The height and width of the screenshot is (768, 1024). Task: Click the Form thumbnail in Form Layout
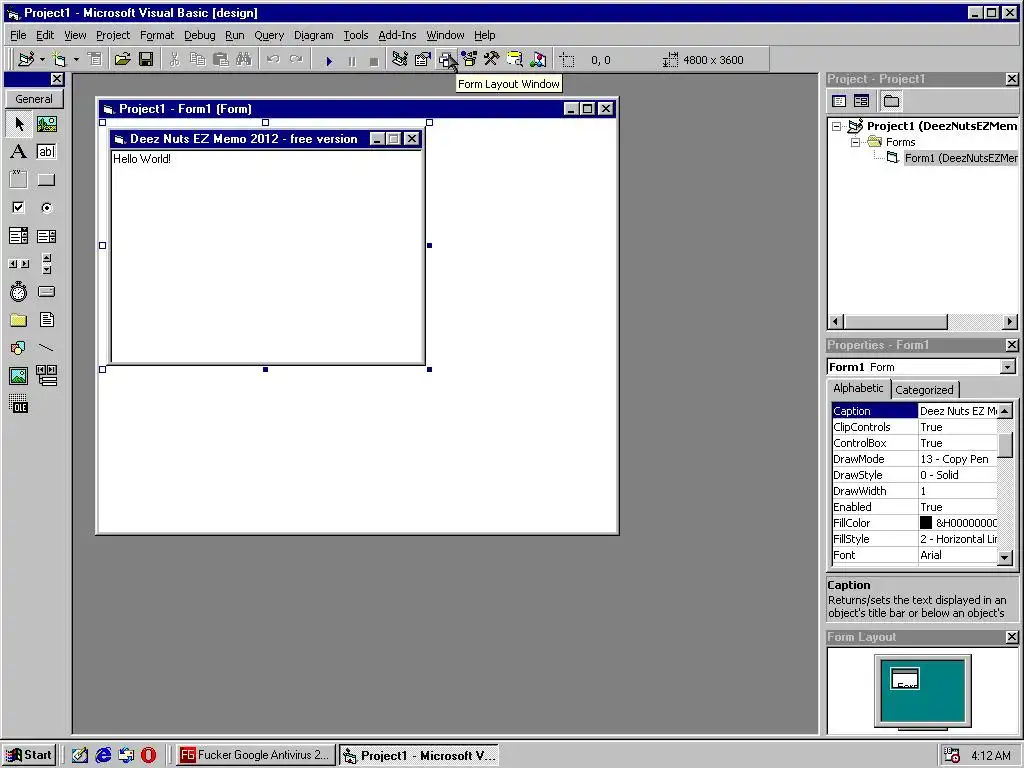[905, 678]
